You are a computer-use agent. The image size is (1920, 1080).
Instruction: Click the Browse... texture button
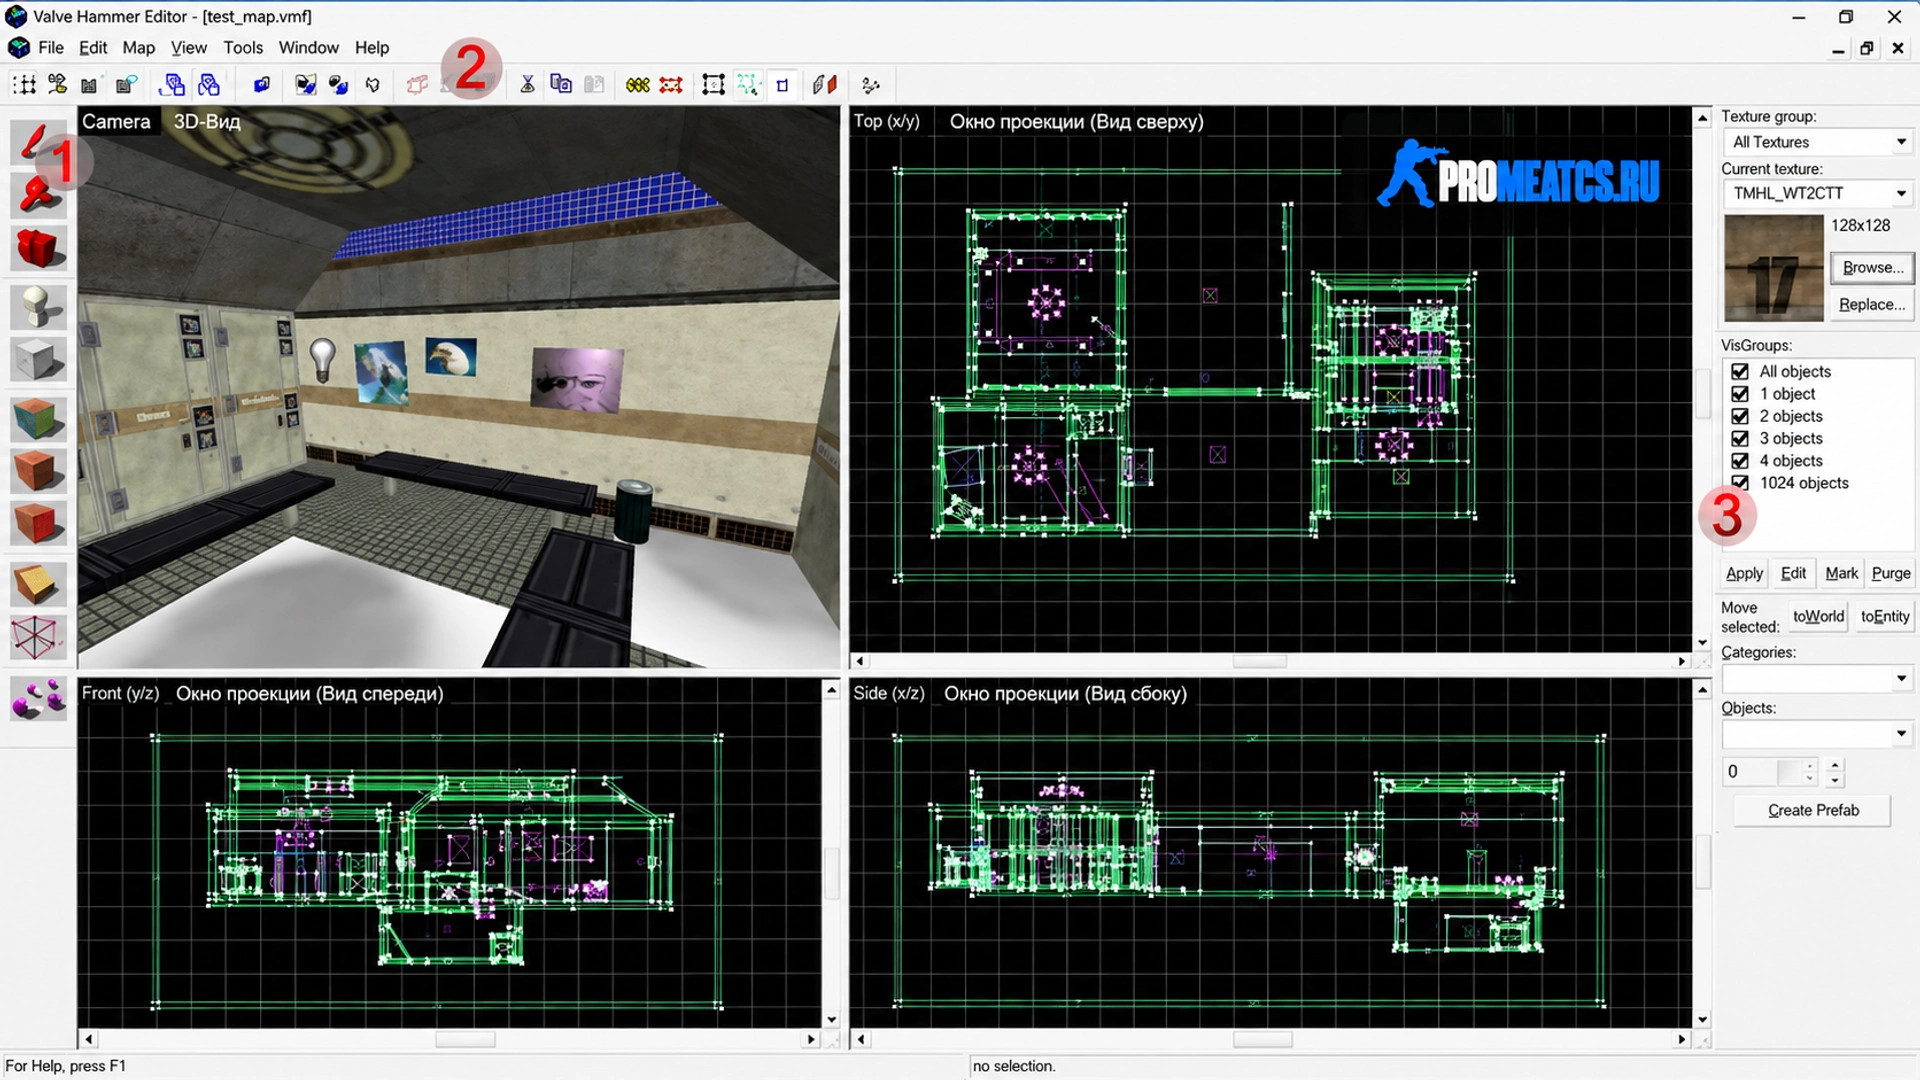[1872, 267]
